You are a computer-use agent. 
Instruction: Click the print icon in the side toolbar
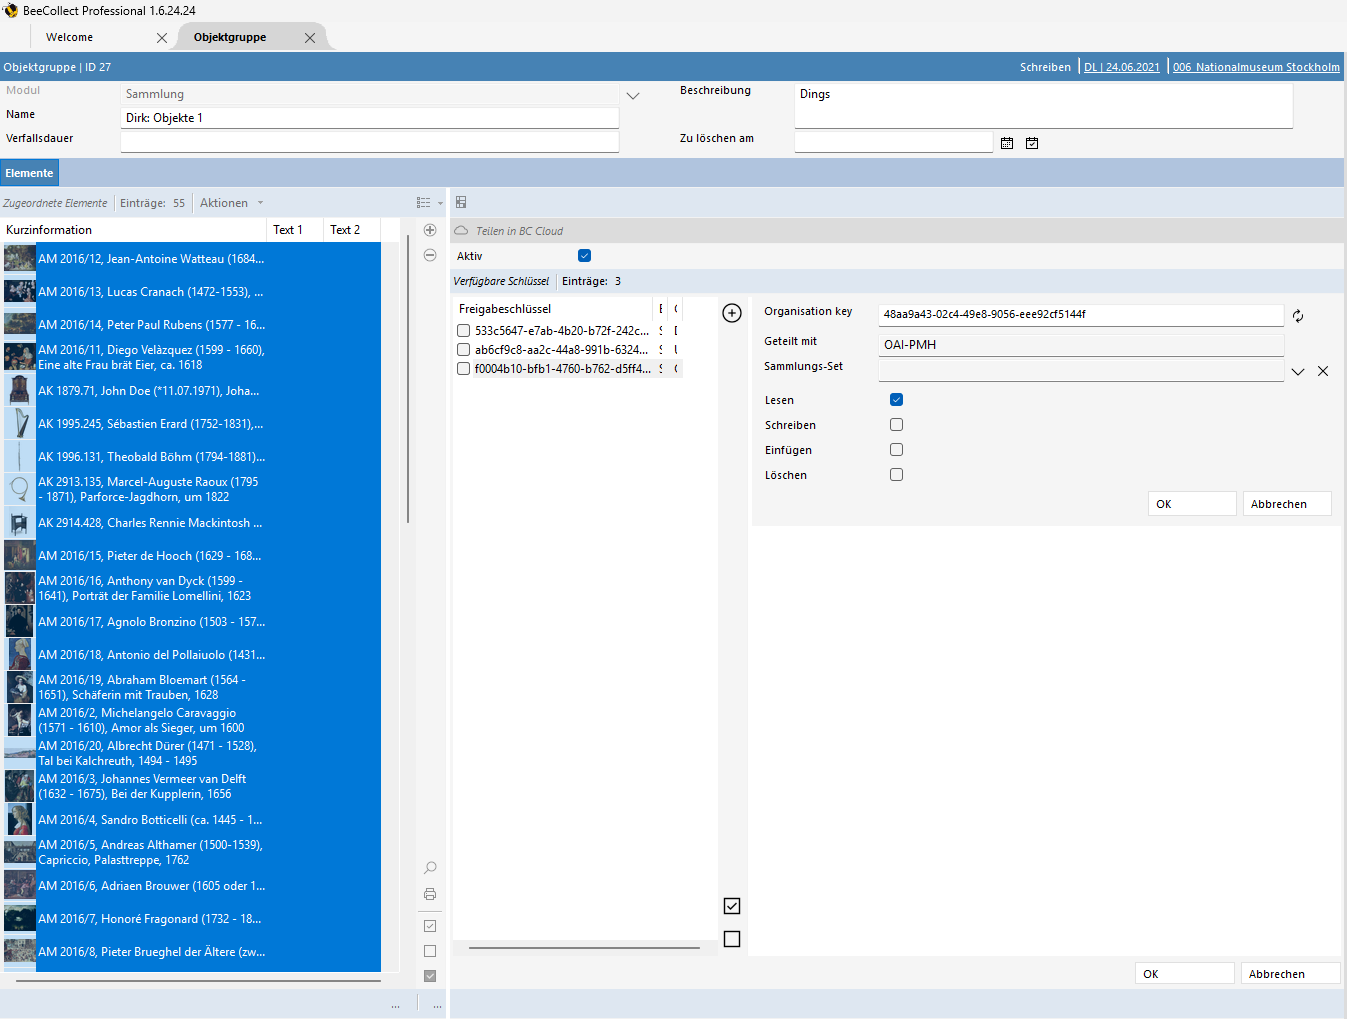430,893
